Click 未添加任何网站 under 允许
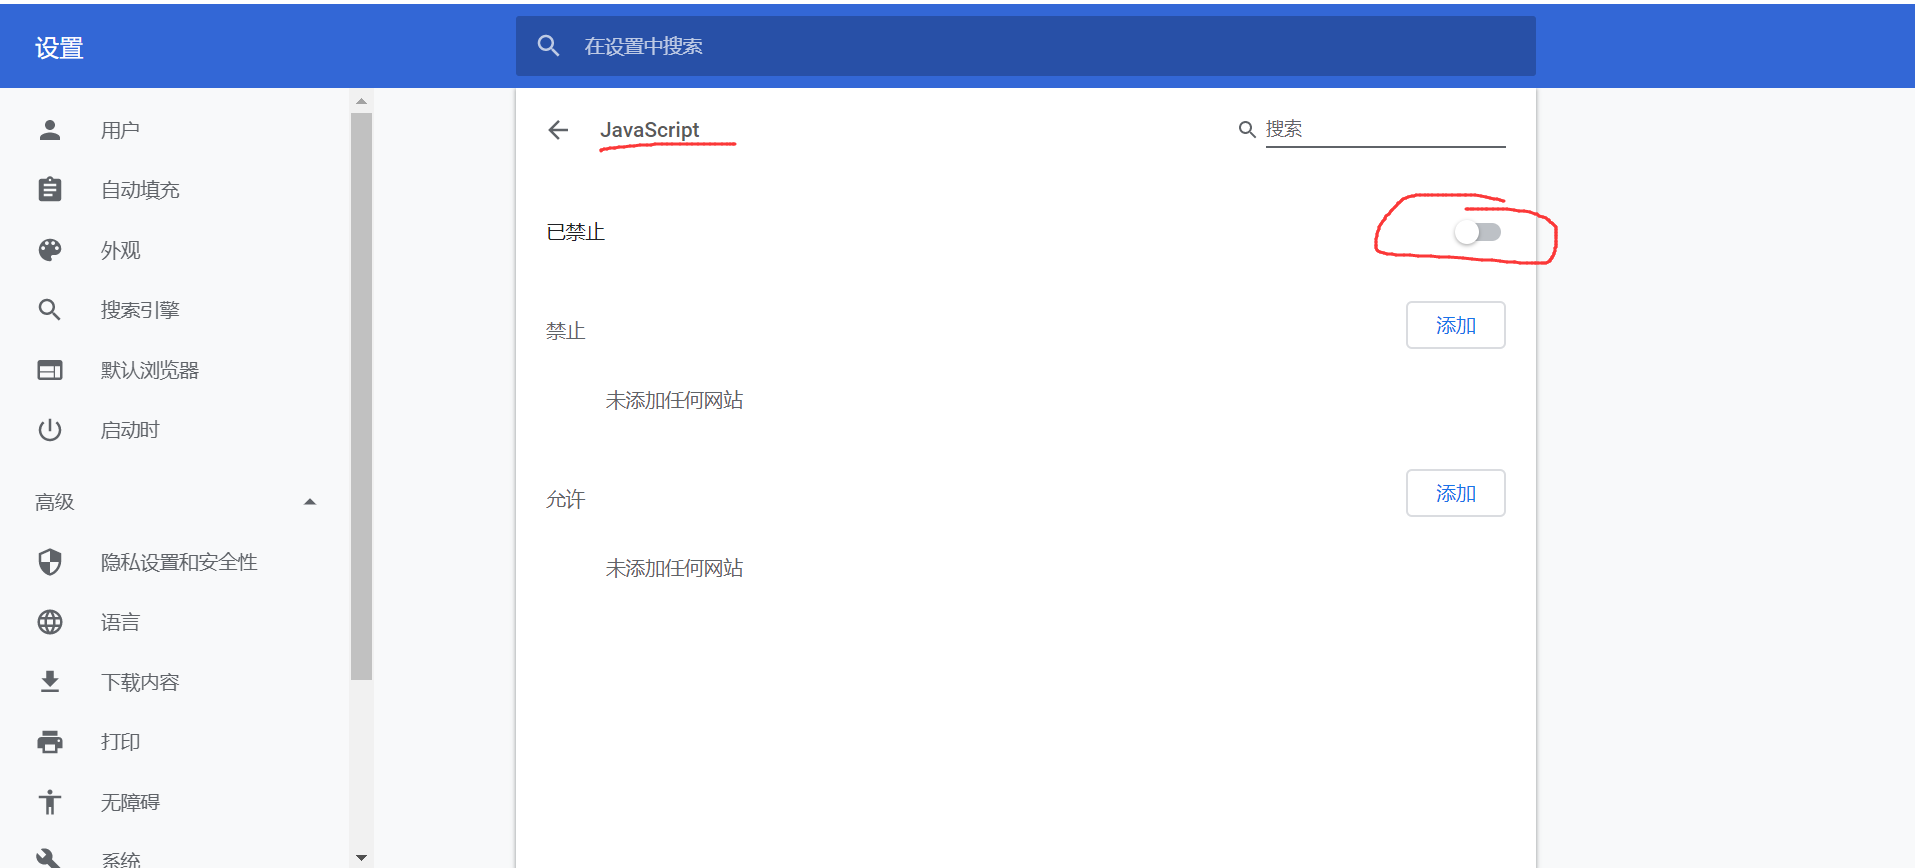Viewport: 1915px width, 868px height. (674, 568)
